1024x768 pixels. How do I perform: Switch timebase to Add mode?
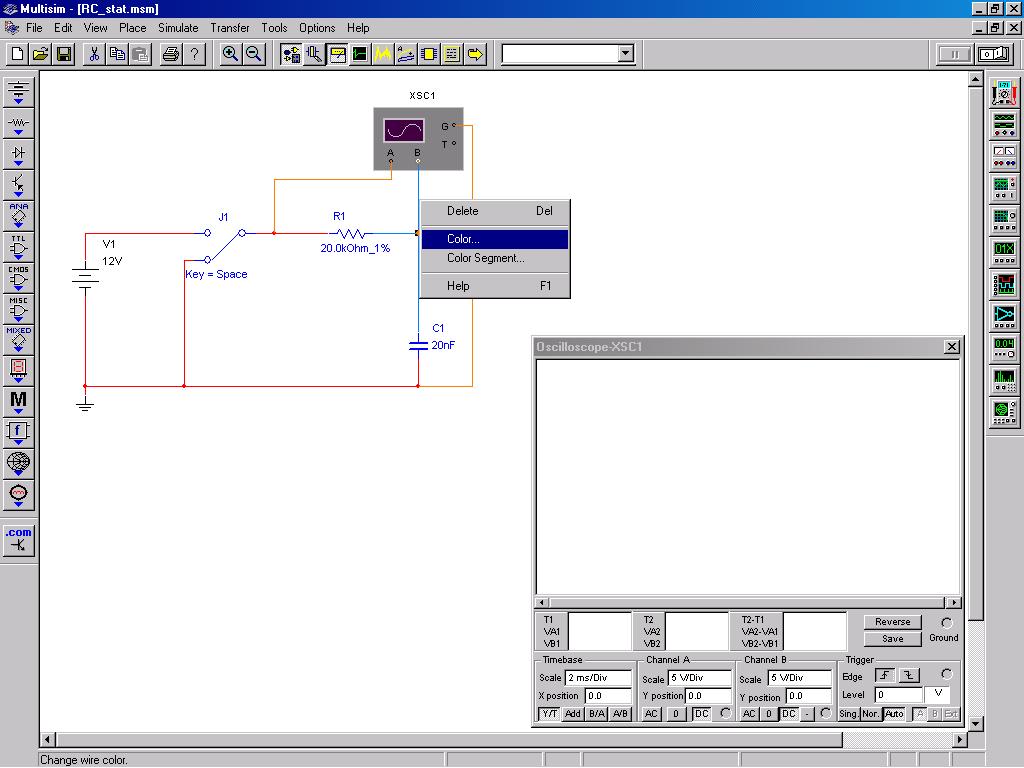573,714
